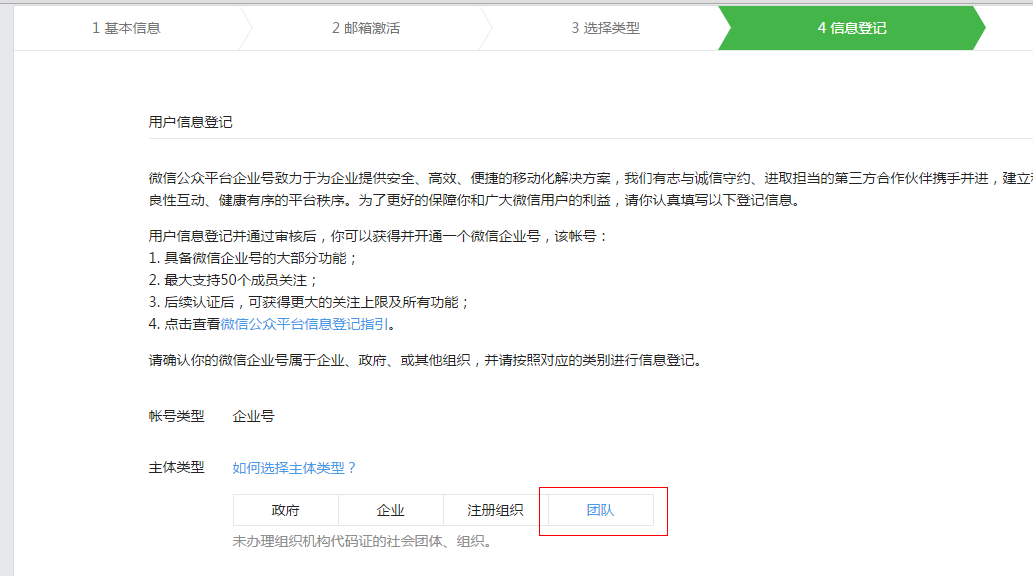Click the 帐号类型 label

click(177, 417)
